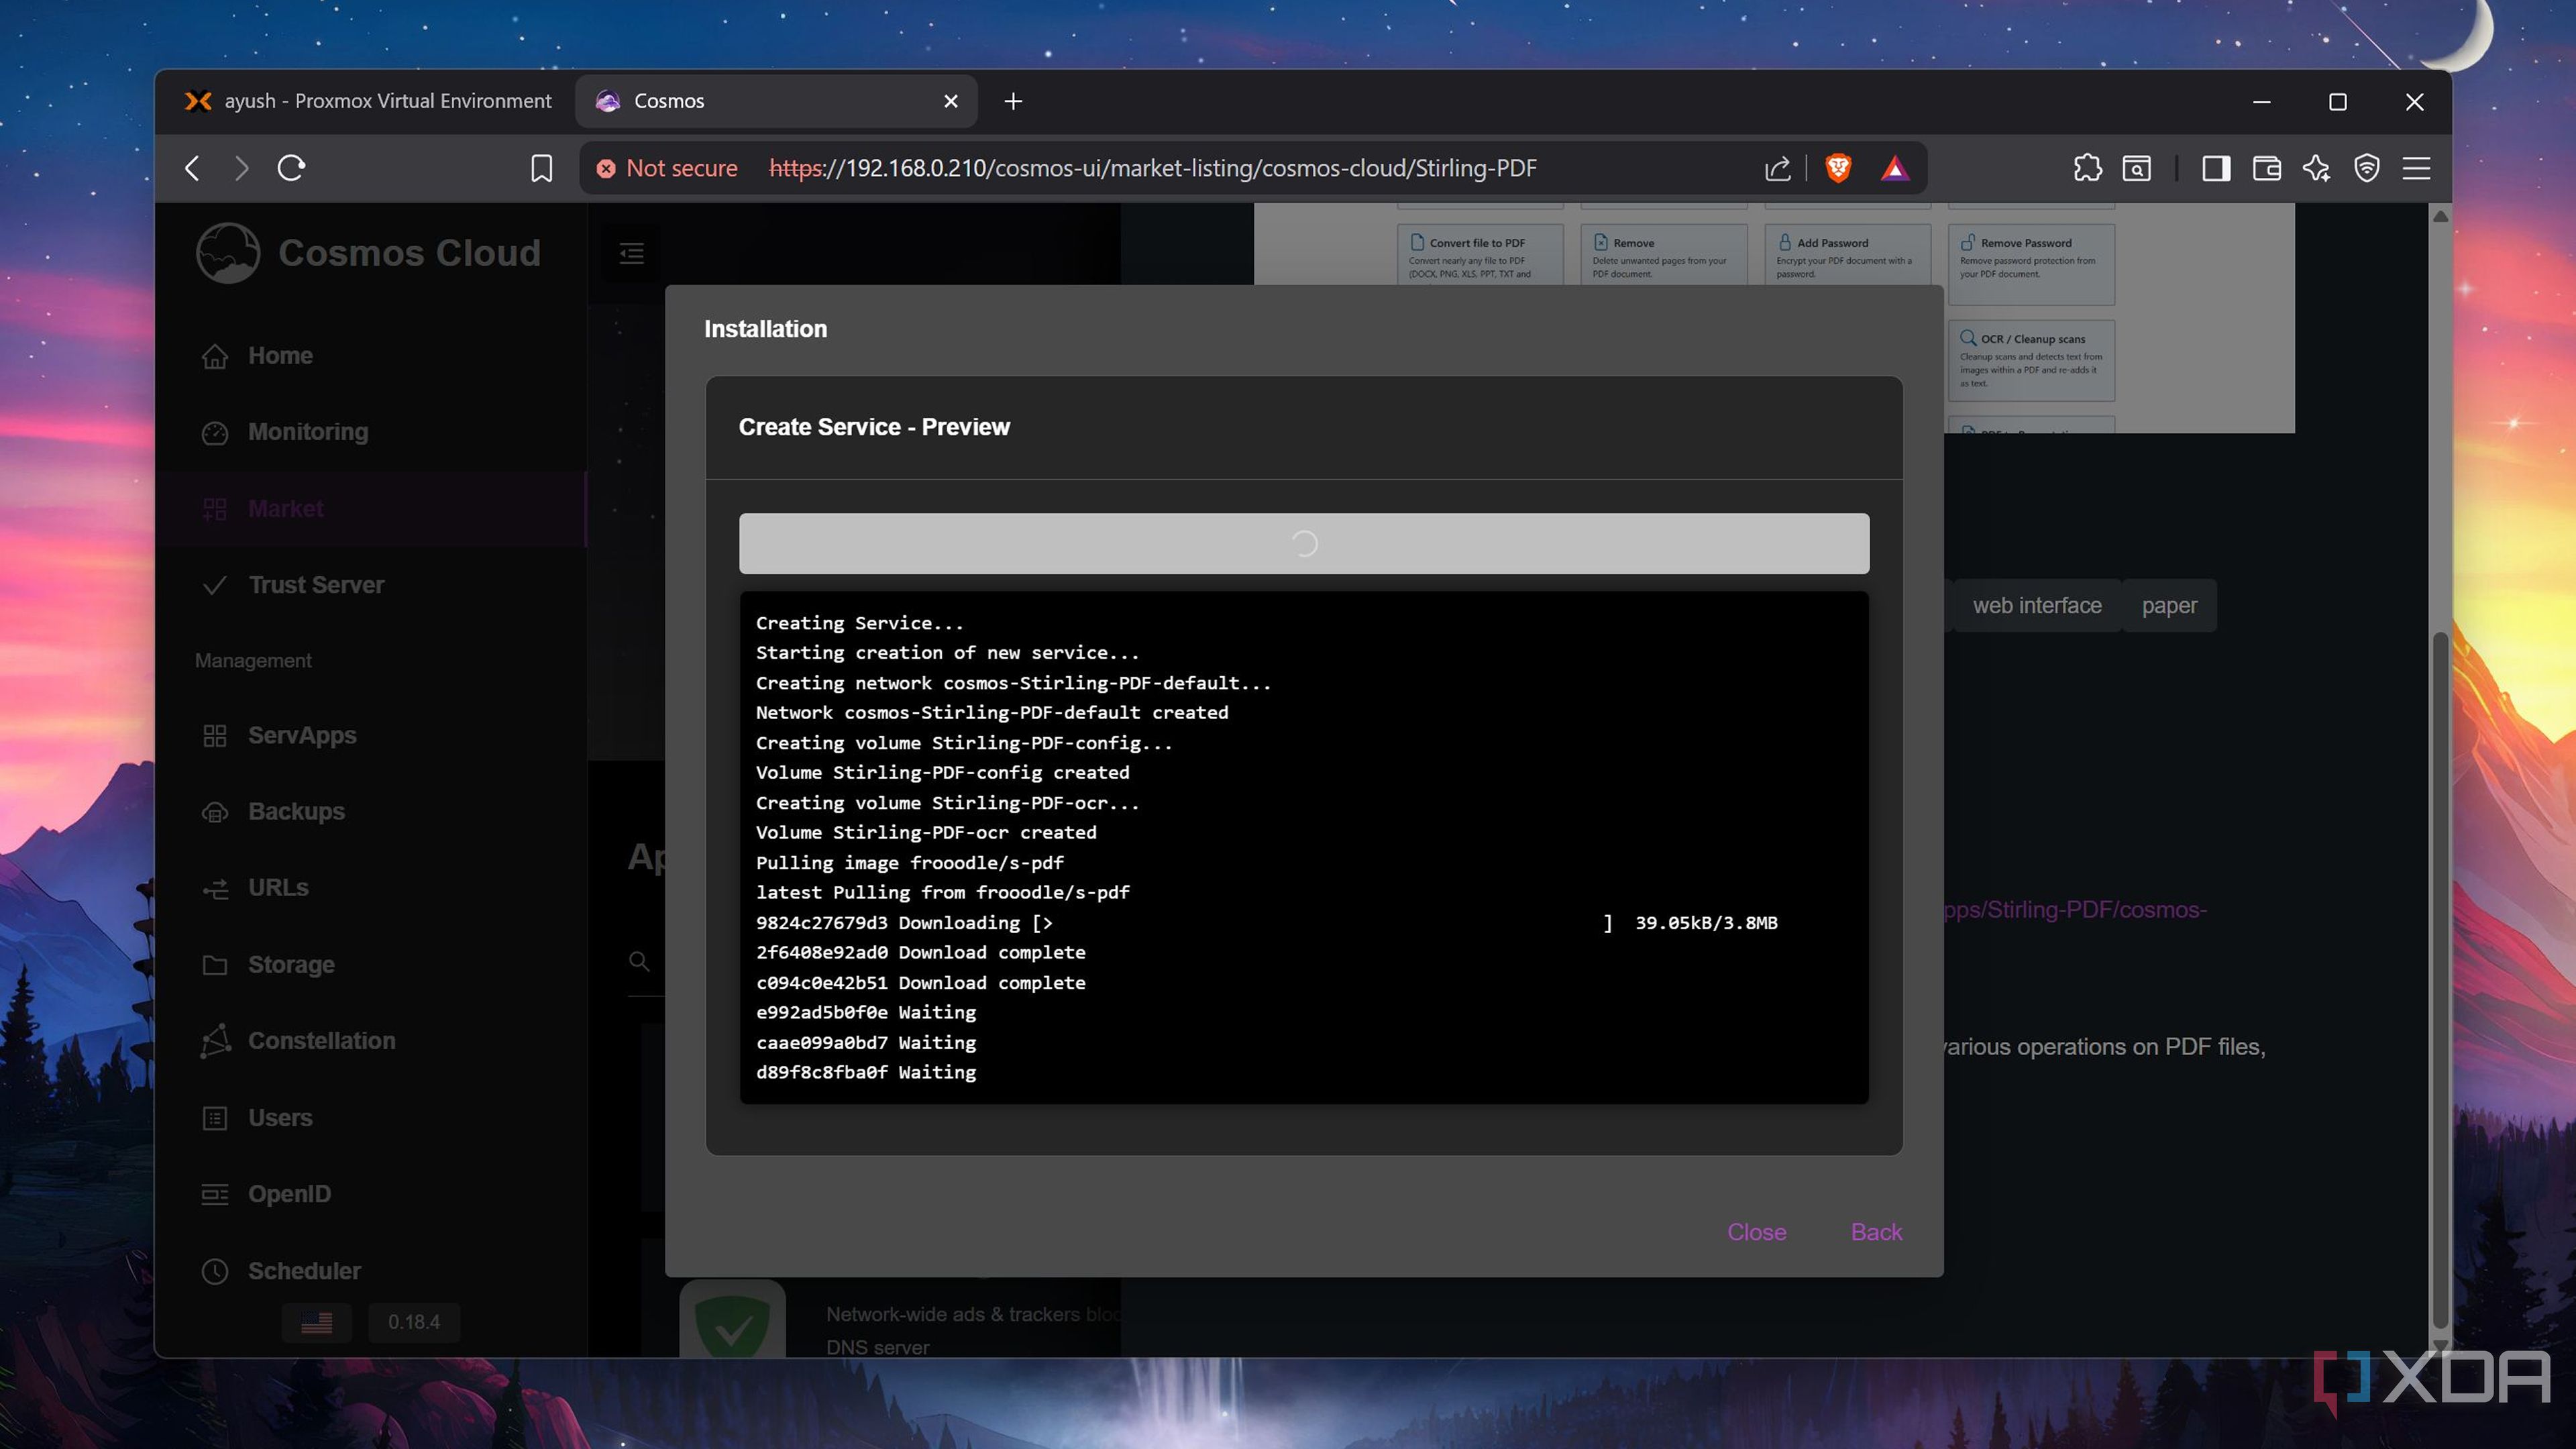The height and width of the screenshot is (1449, 2576).
Task: Reload the Cosmos page
Action: 291,168
